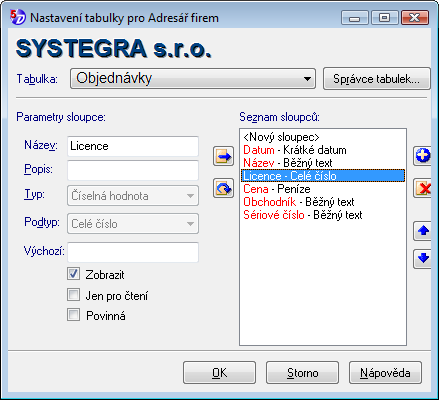441x403 pixels.
Task: Add new column with plus icon
Action: click(422, 156)
